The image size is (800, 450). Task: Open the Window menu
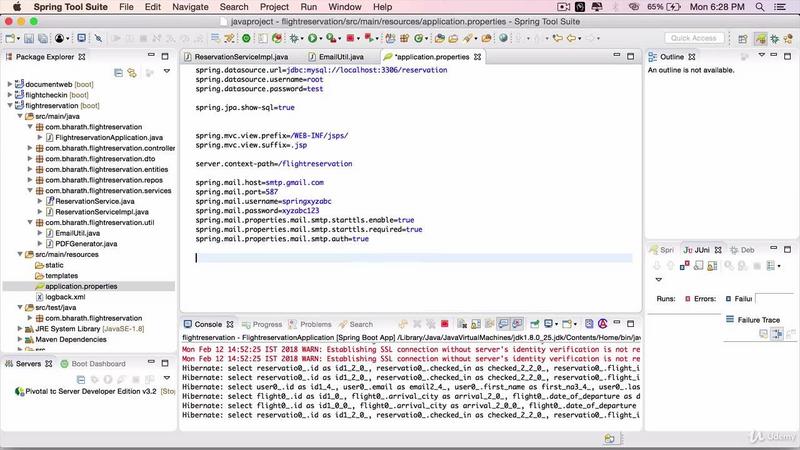tap(344, 7)
